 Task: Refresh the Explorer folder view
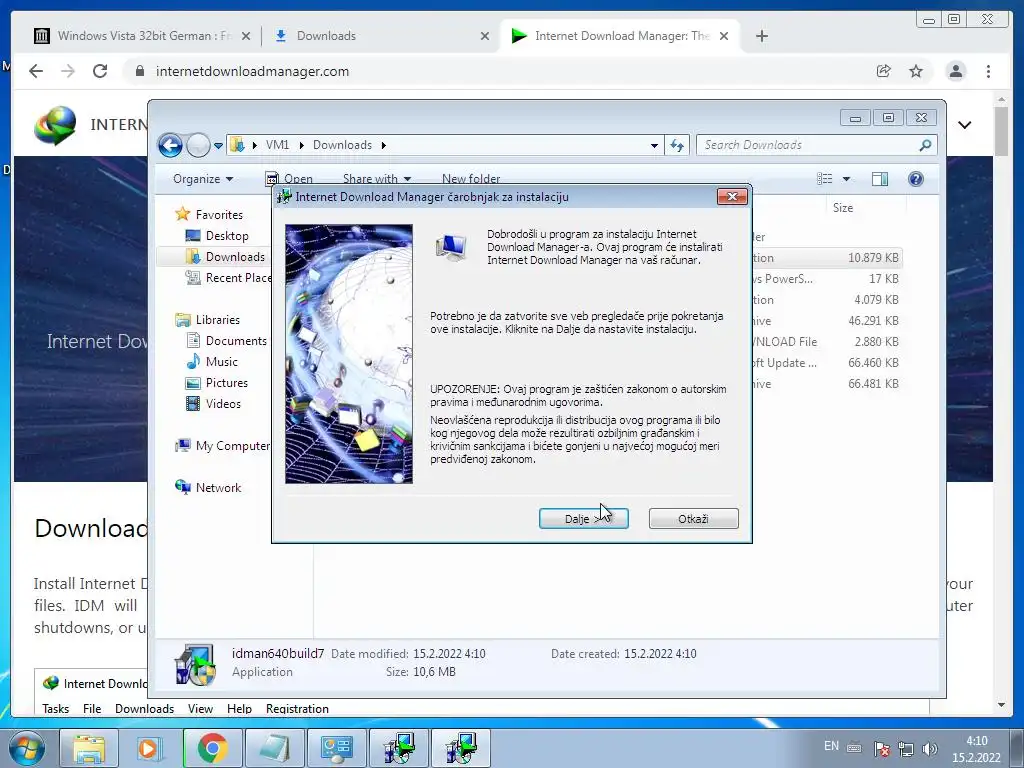[x=677, y=146]
